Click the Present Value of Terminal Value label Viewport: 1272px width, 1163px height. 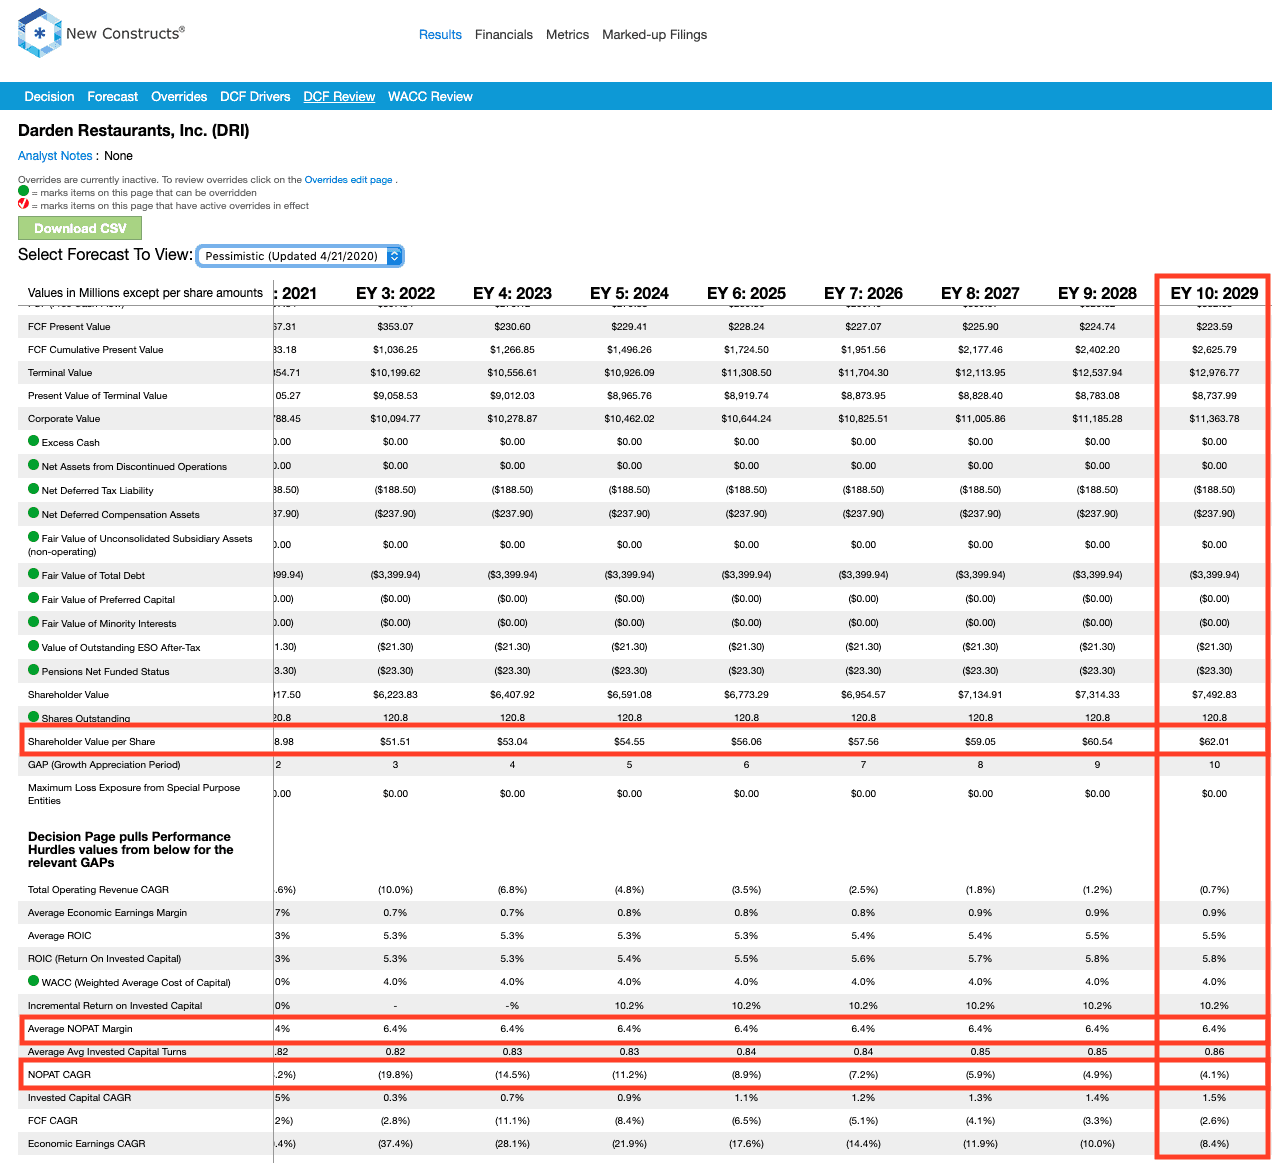pos(98,396)
